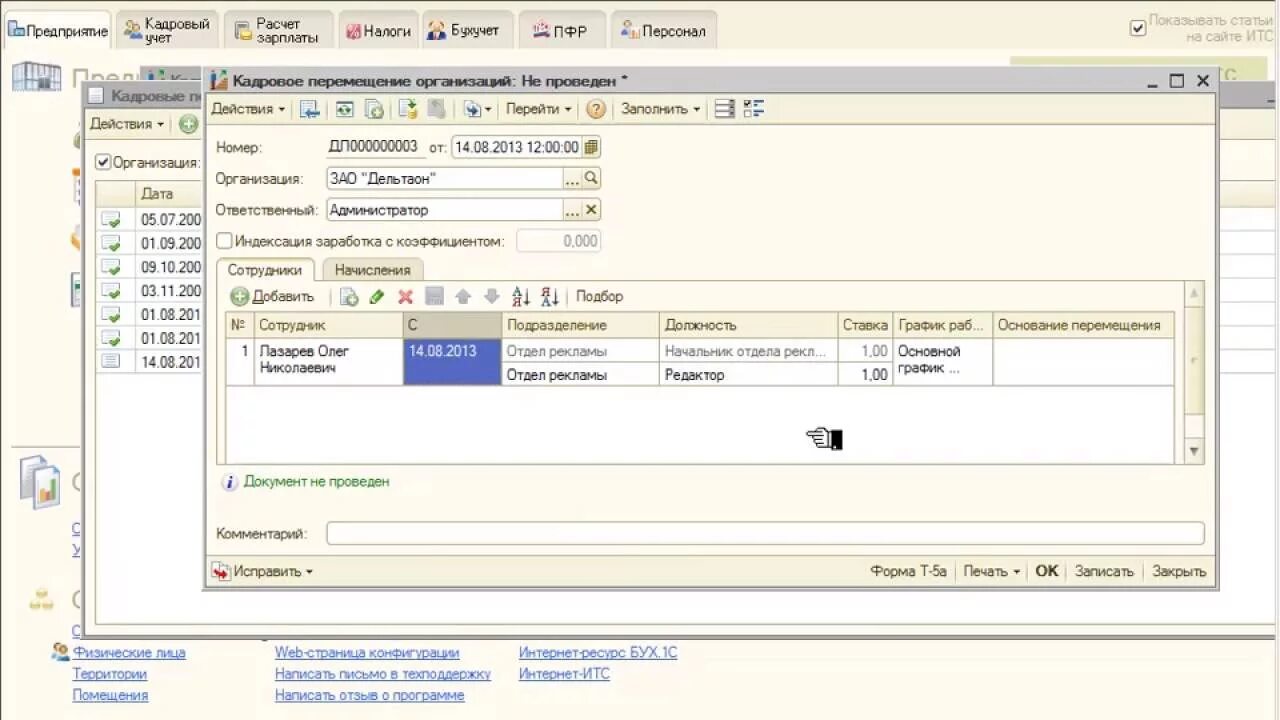
Task: Open the Исправить dropdown
Action: point(263,572)
